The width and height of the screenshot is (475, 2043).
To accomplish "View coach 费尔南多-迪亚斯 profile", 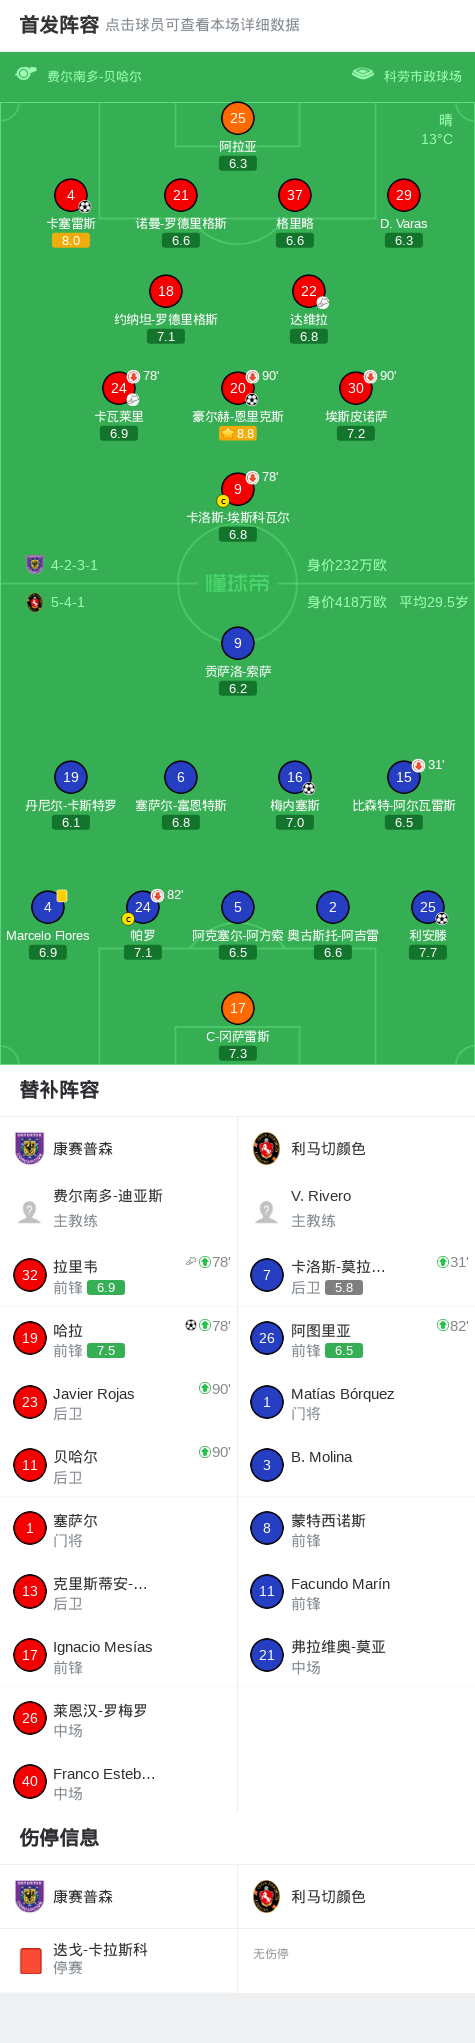I will (119, 1208).
